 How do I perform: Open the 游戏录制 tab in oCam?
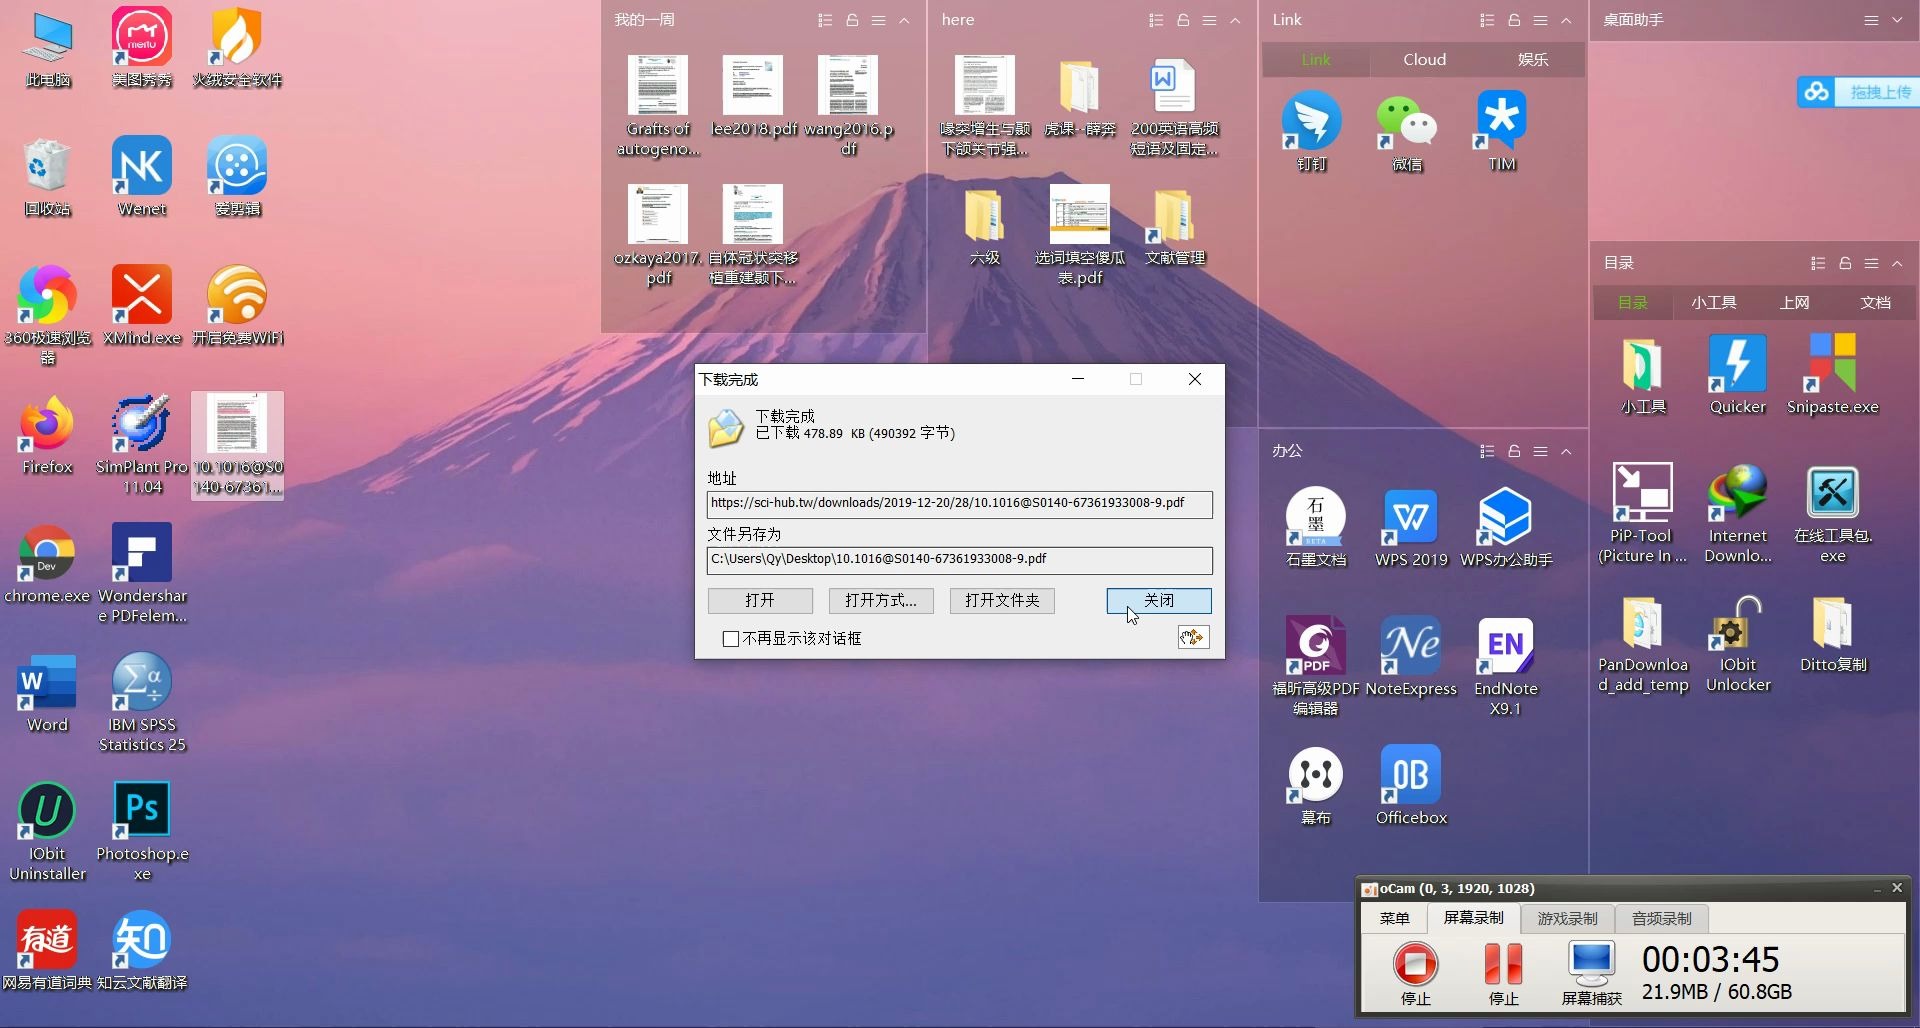pos(1567,918)
